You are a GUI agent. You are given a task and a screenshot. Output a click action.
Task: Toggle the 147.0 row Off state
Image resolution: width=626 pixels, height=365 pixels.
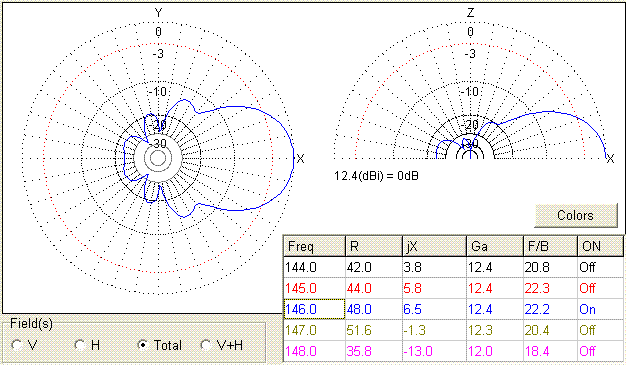coord(600,330)
